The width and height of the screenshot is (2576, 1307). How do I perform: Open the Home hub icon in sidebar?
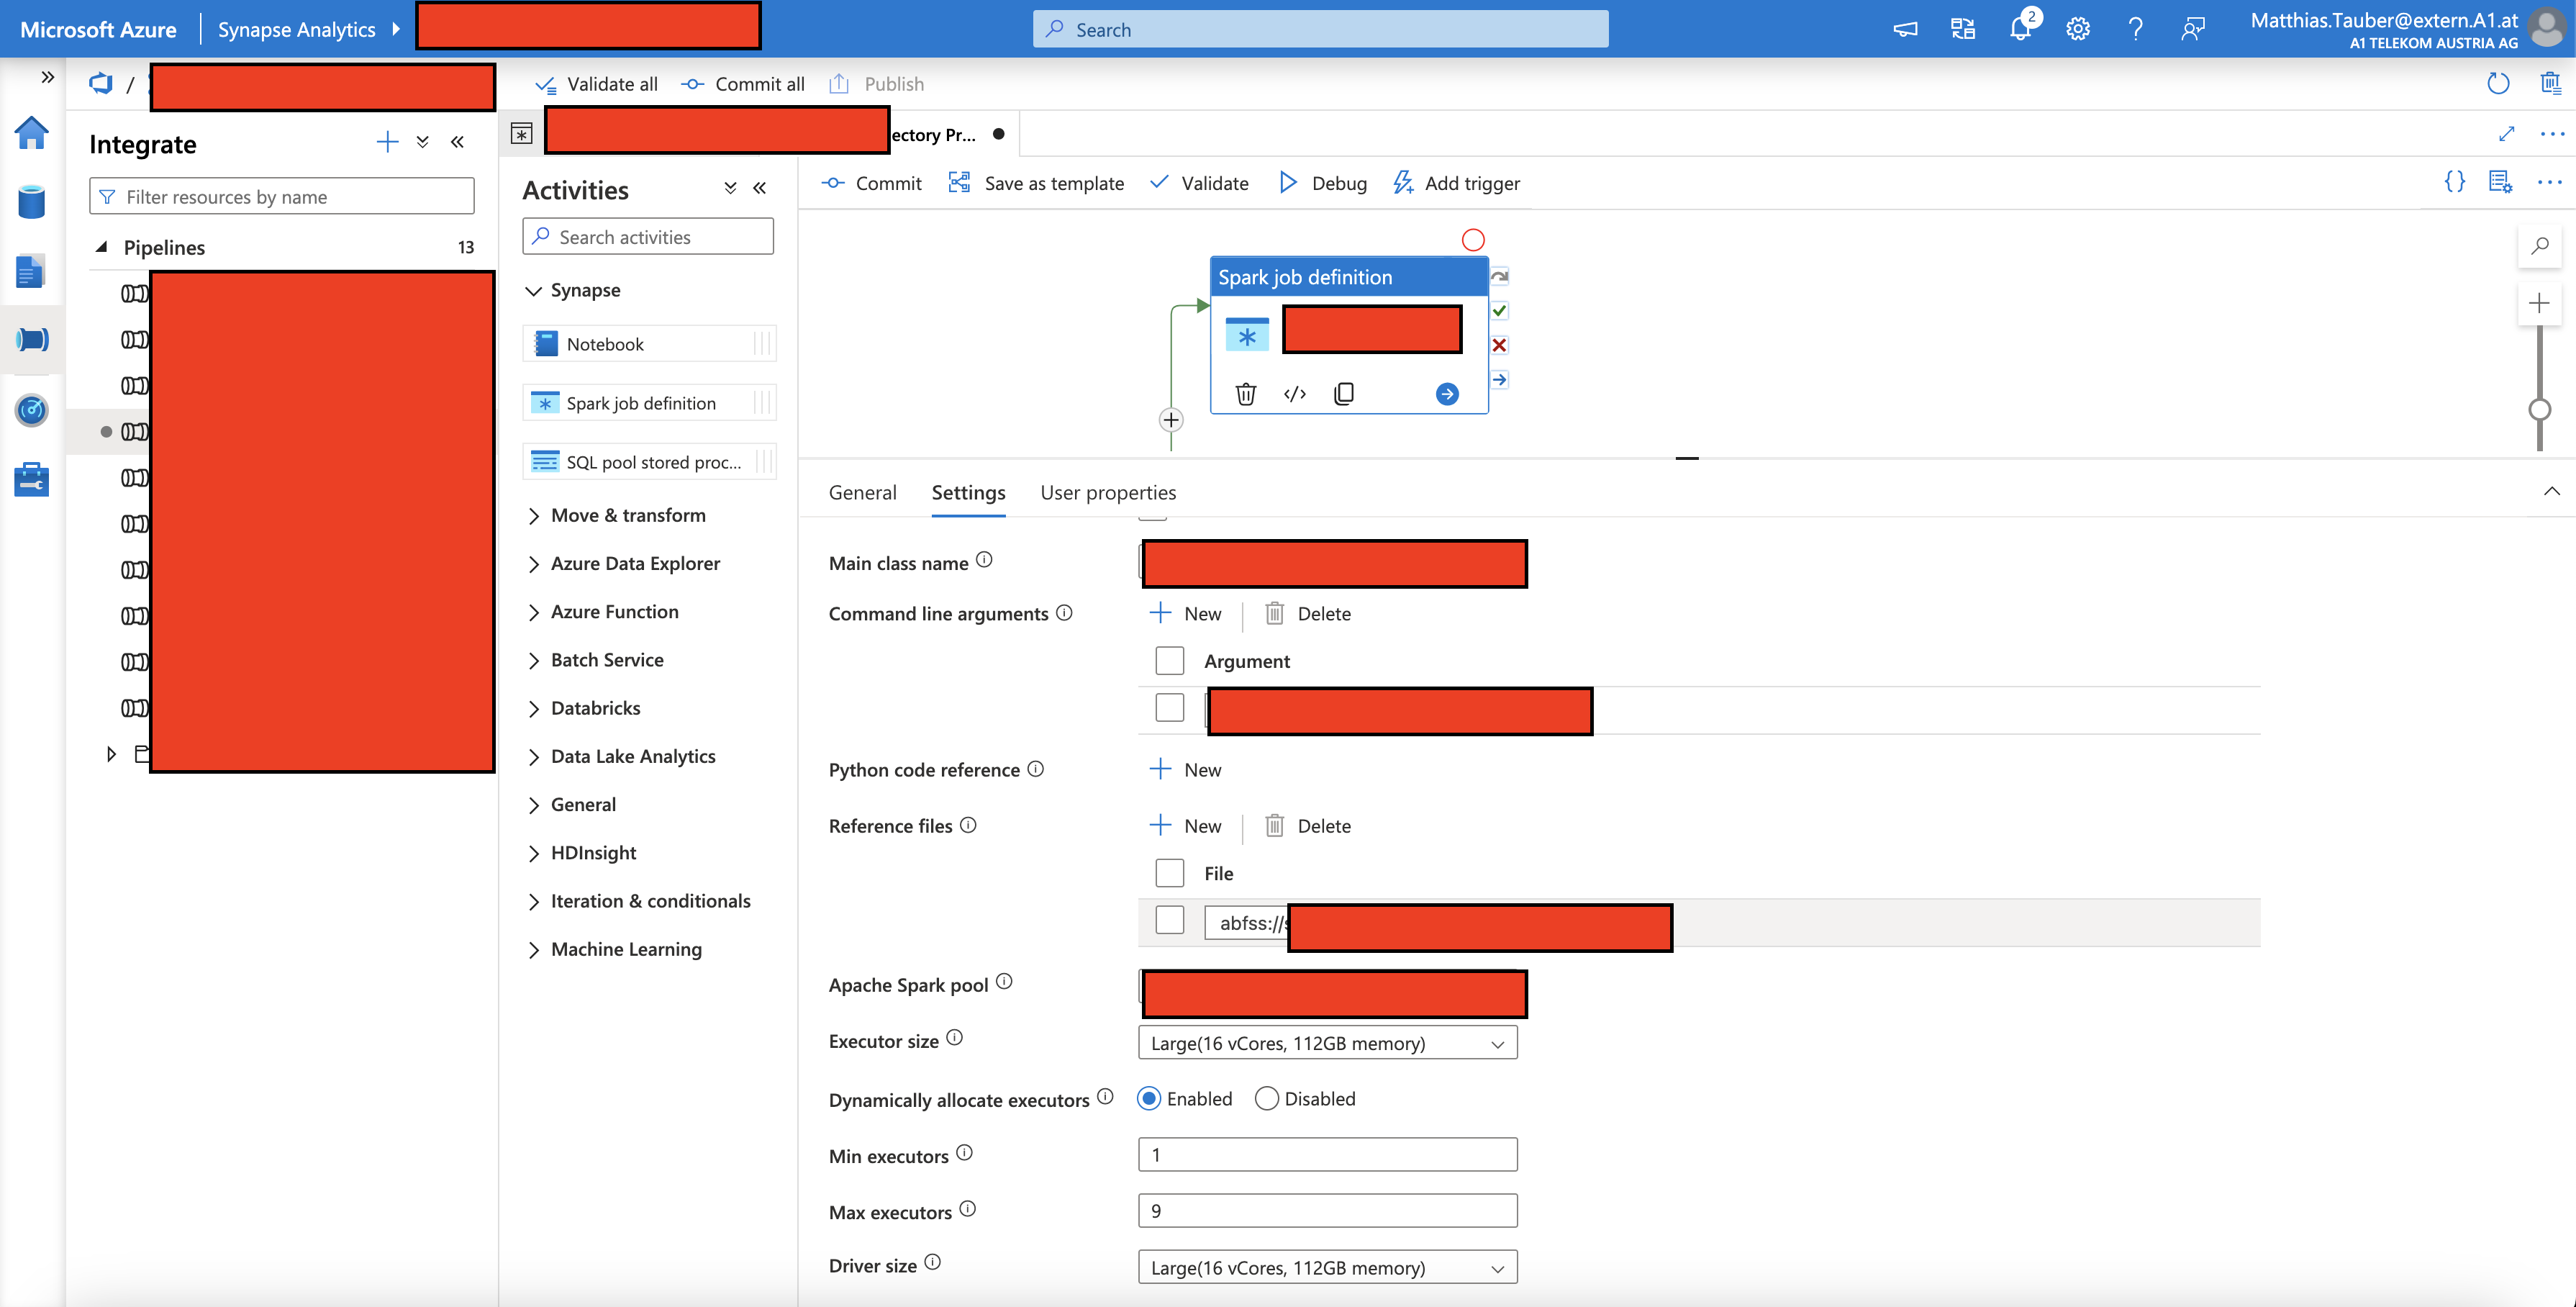(x=32, y=133)
